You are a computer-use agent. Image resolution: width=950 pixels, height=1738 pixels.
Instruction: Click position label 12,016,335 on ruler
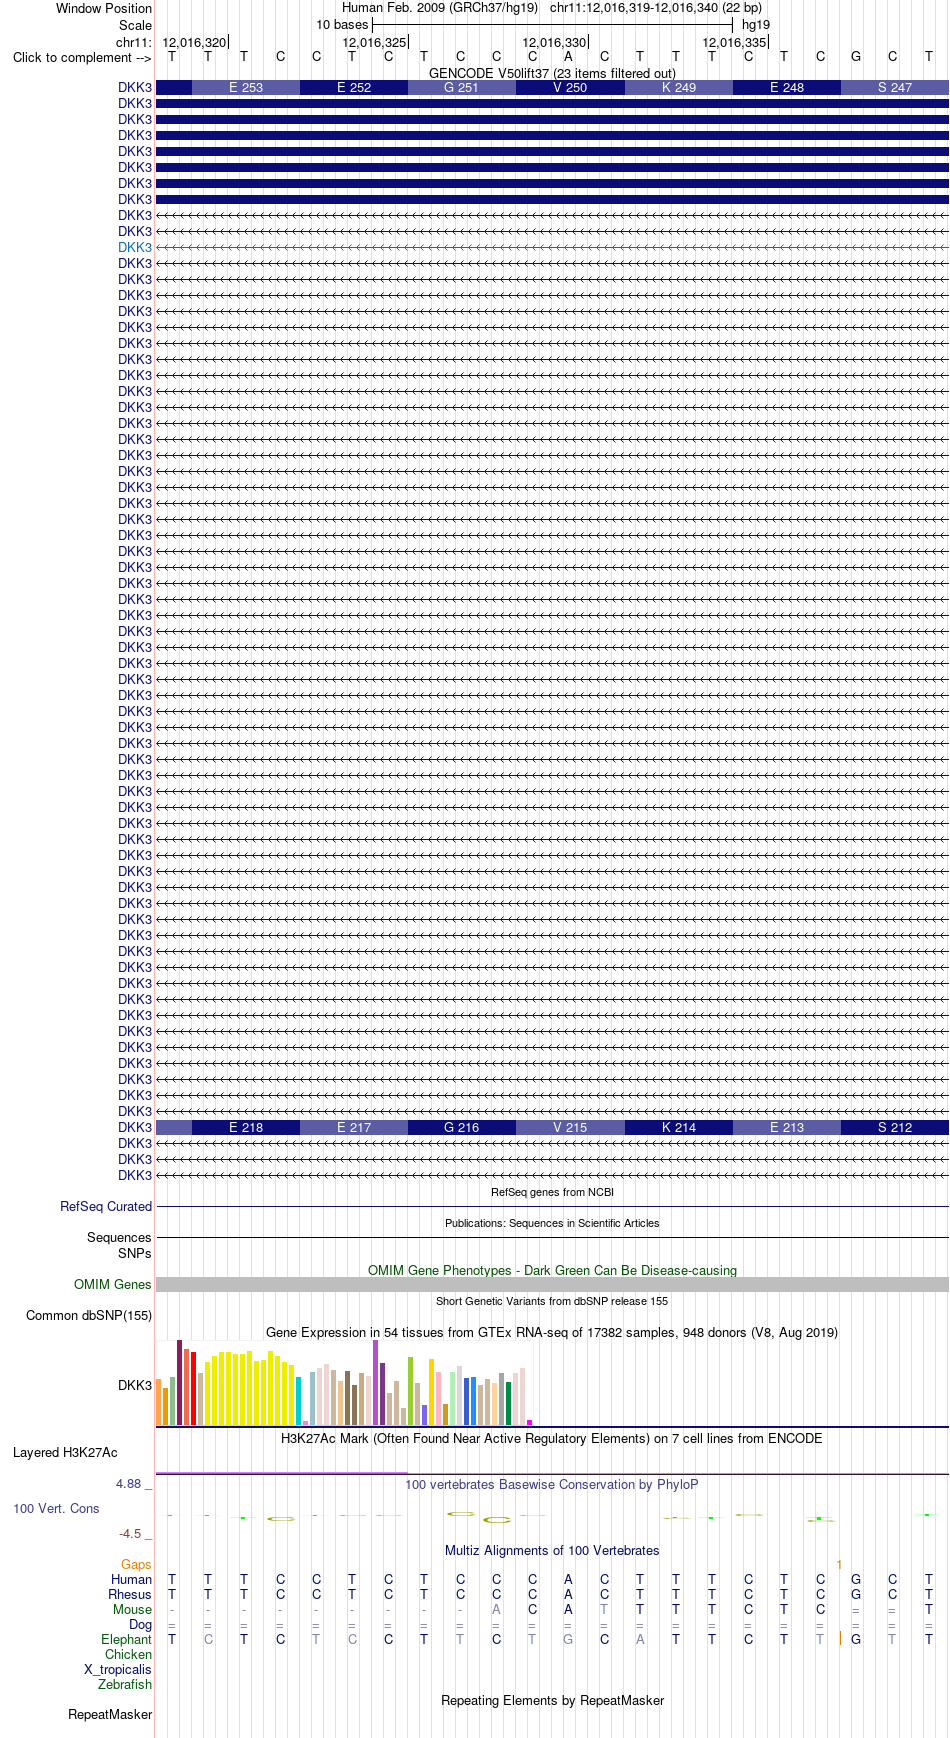734,42
